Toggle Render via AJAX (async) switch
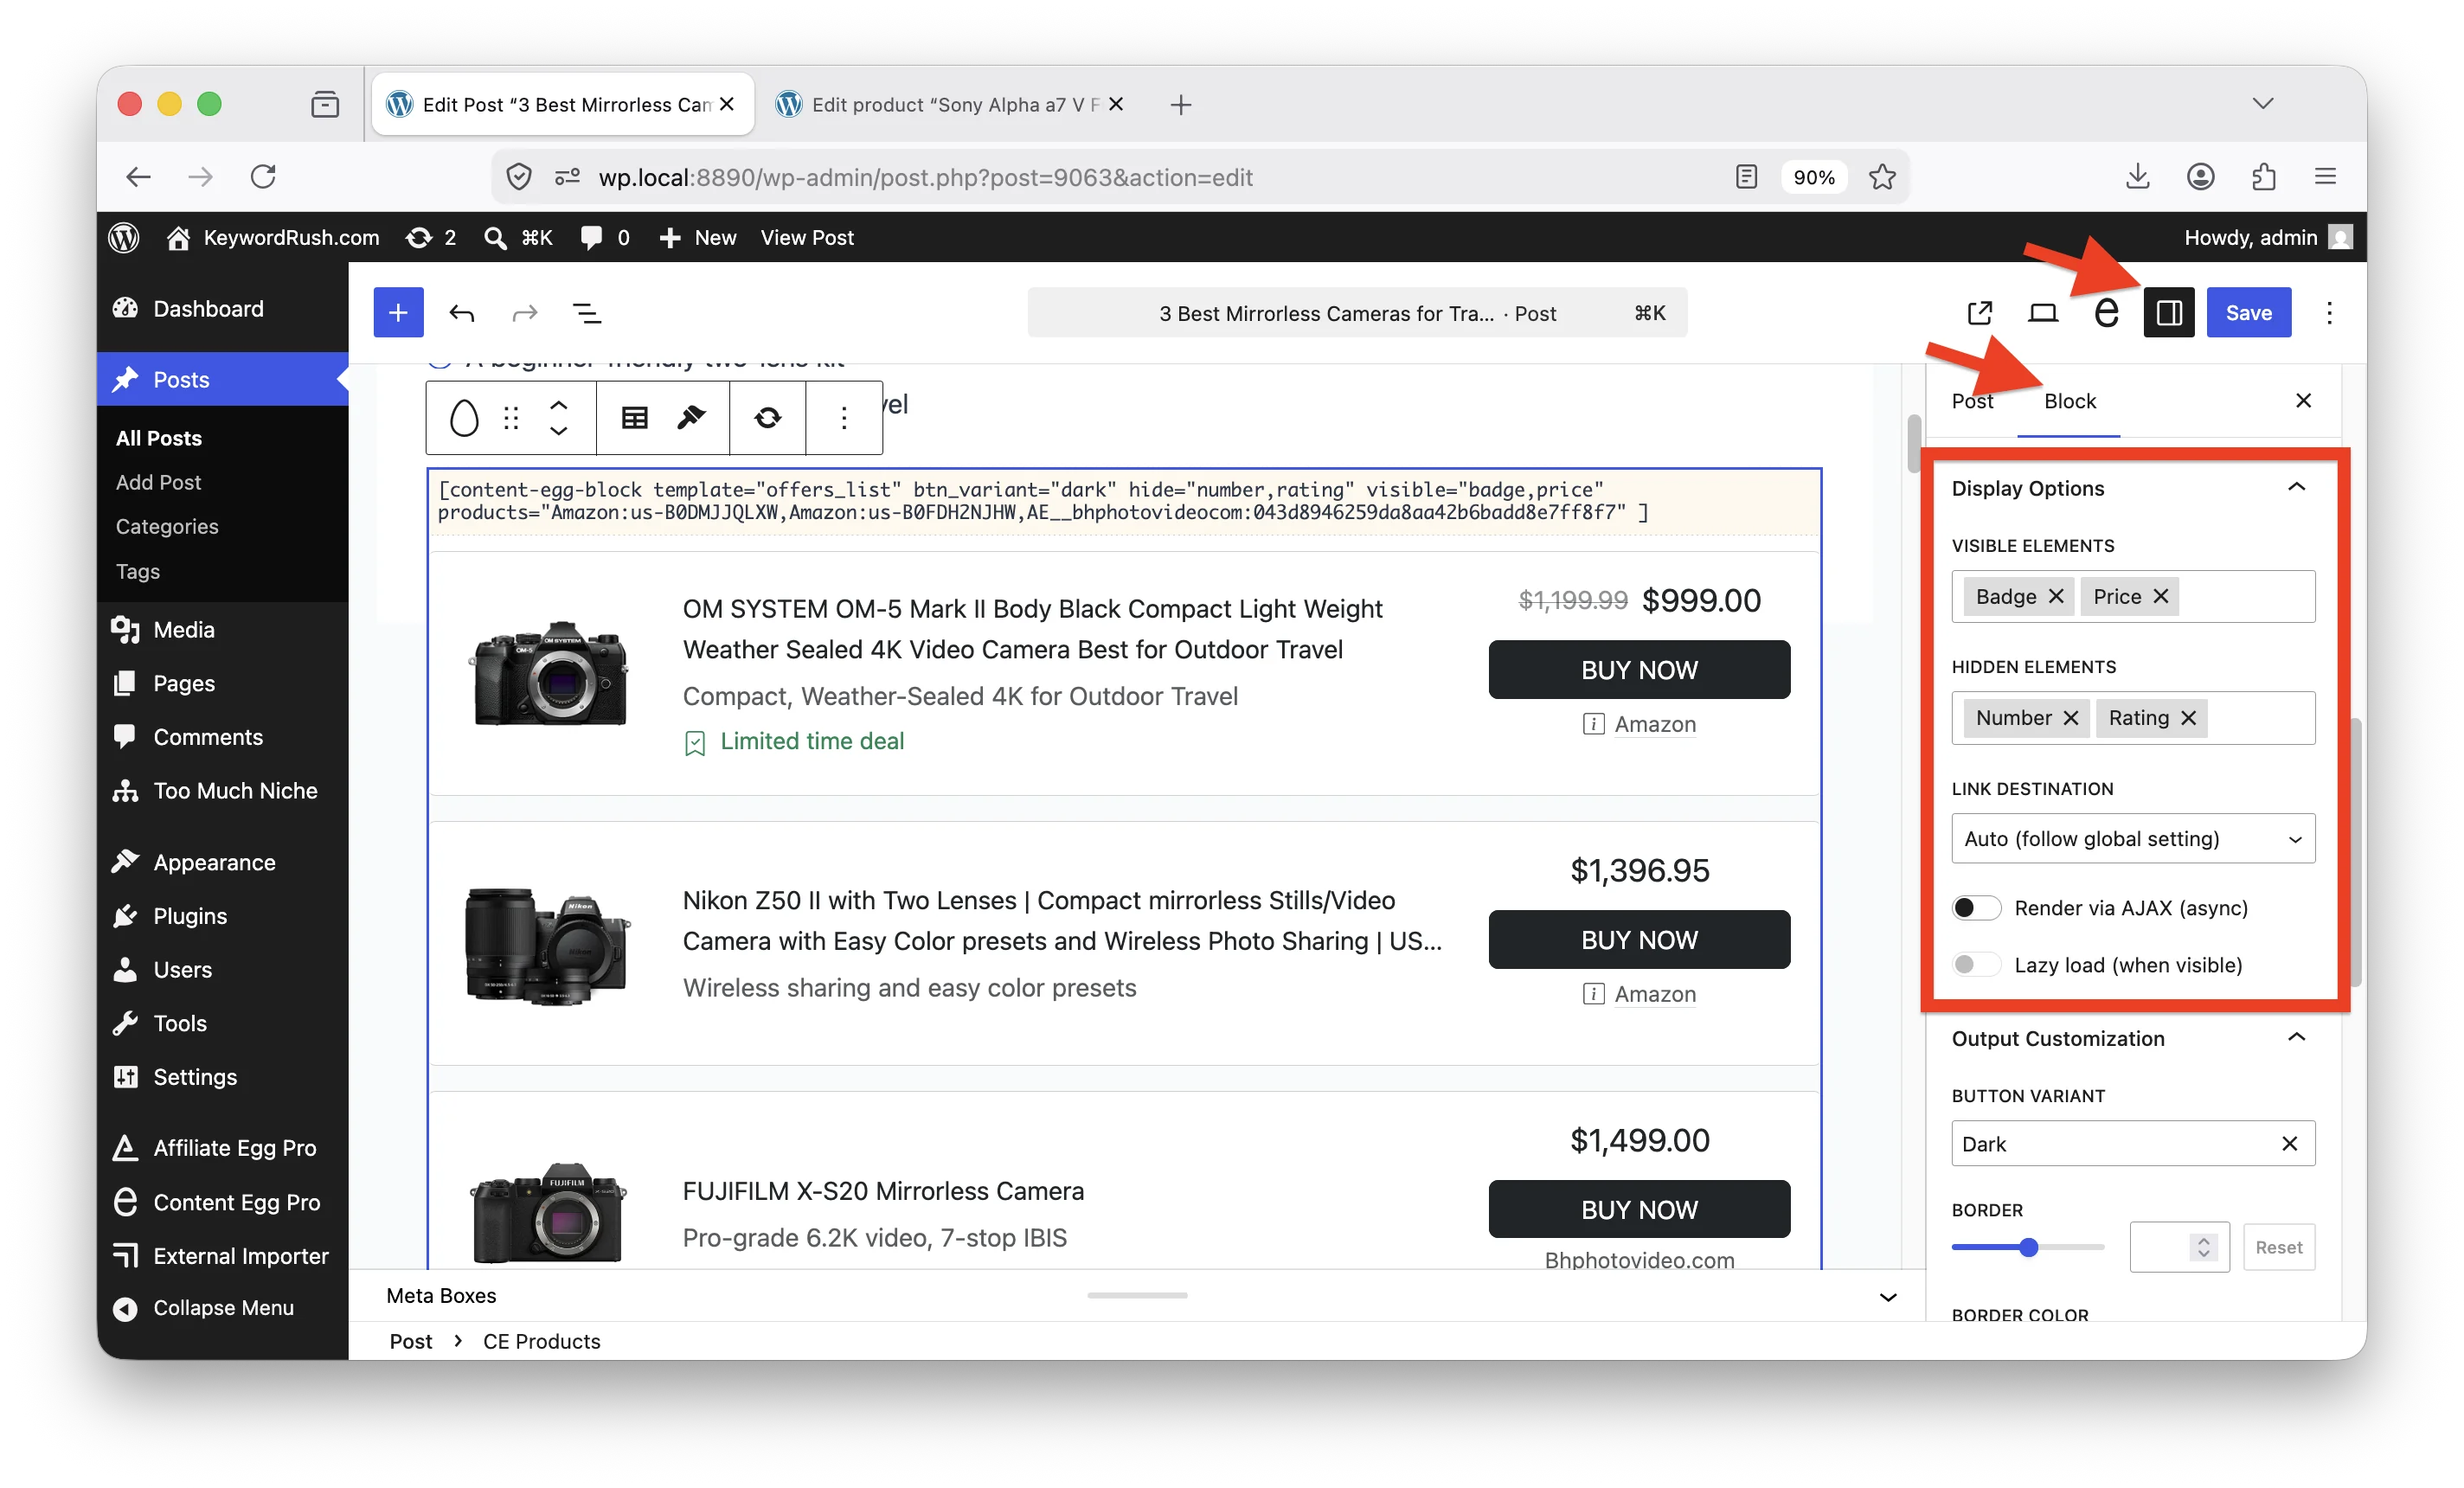Viewport: 2464px width, 1488px height. [1975, 908]
